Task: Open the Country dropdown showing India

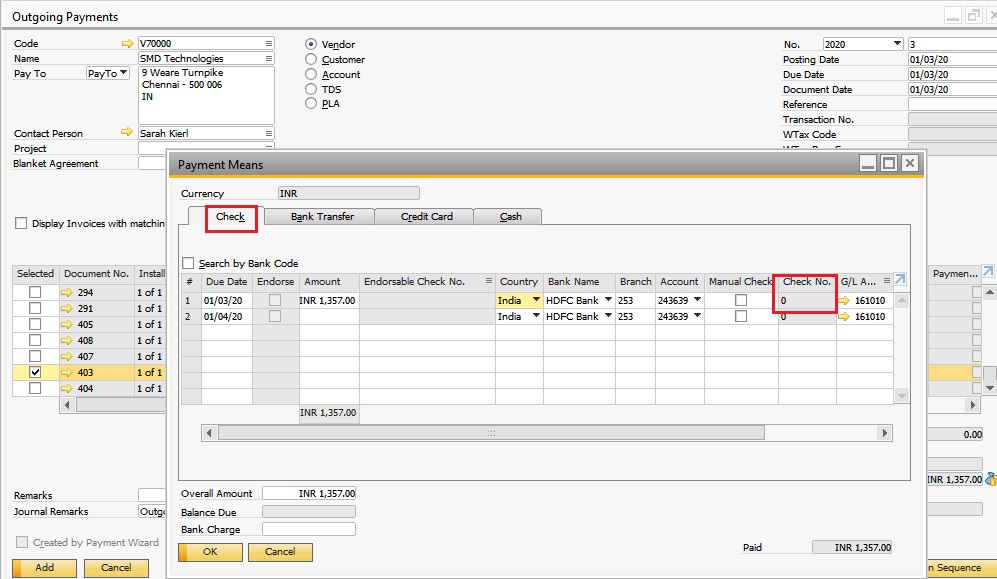Action: pos(535,300)
